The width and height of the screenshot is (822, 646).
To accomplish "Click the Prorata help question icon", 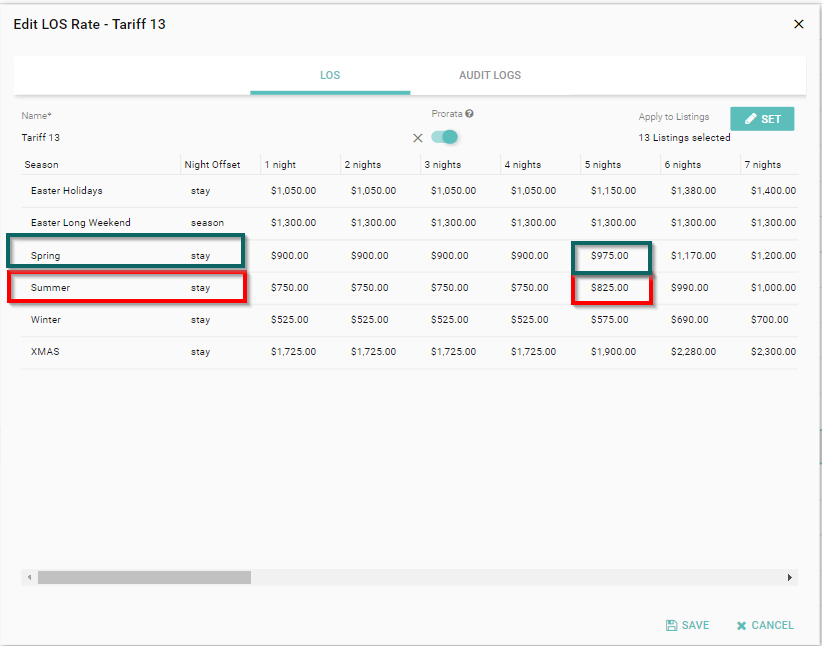I will [469, 114].
